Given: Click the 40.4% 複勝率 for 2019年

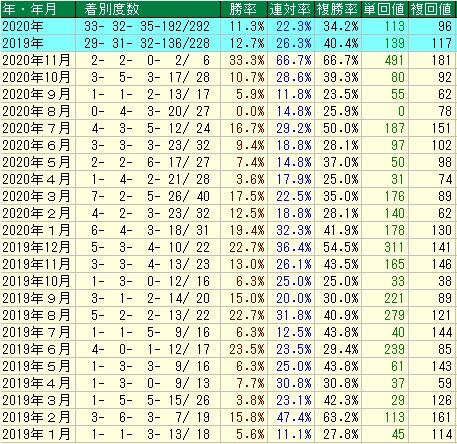Looking at the screenshot, I should tap(341, 43).
